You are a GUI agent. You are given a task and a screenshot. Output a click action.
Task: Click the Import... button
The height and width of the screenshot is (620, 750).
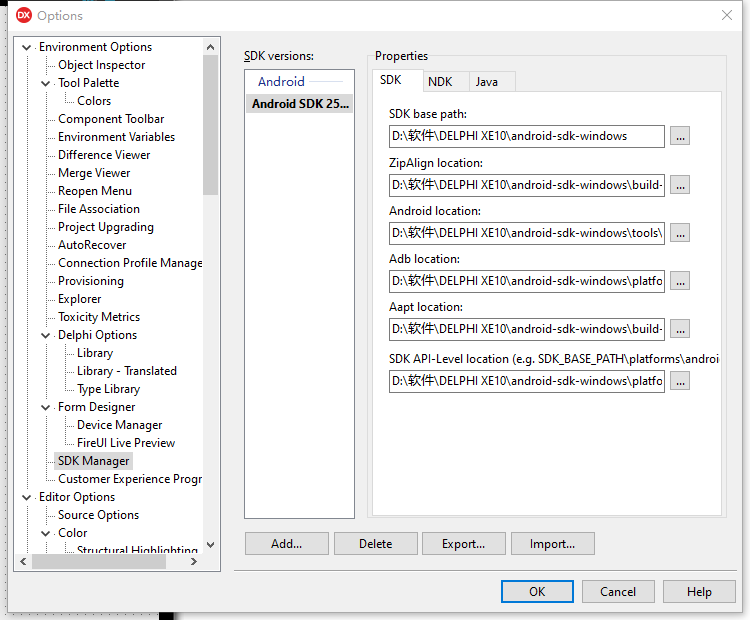pyautogui.click(x=552, y=544)
